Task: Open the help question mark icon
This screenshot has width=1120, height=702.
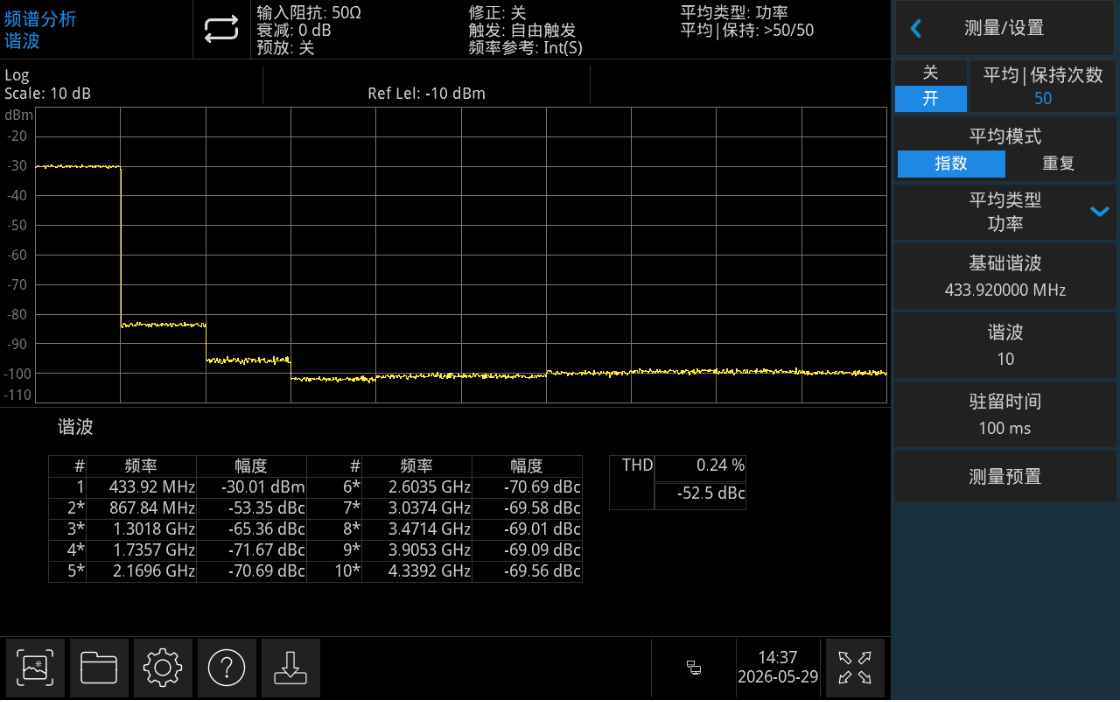Action: click(x=226, y=668)
